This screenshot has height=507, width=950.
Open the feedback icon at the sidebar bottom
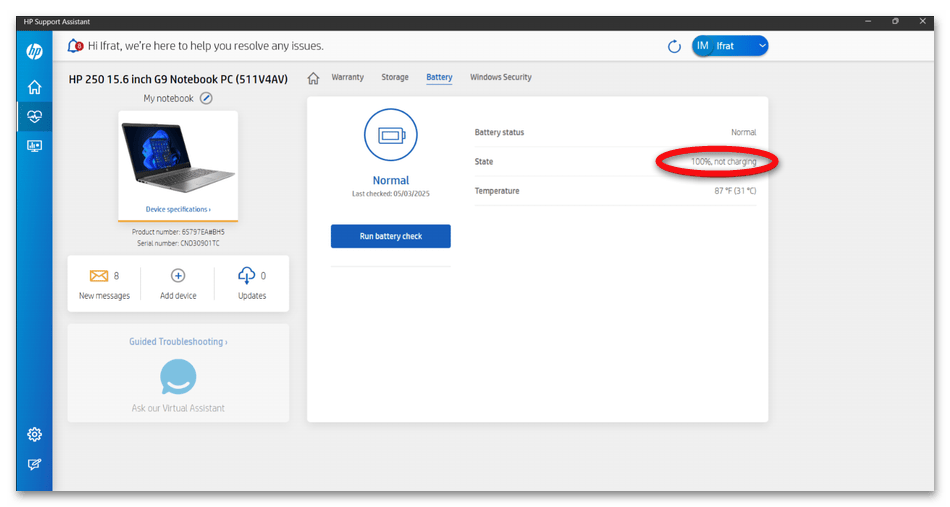pos(35,464)
